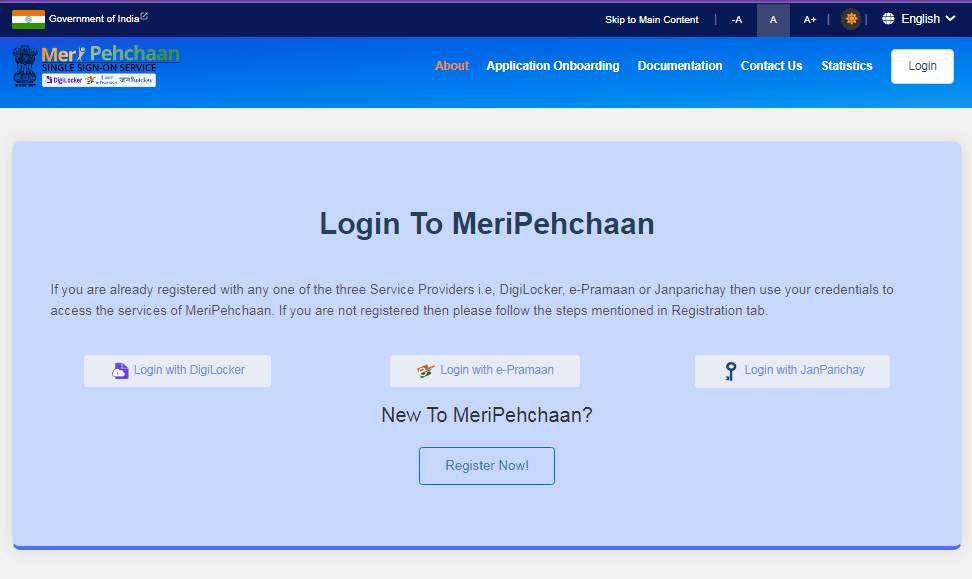Viewport: 972px width, 579px height.
Task: Choose Login with e-Pramaan
Action: [485, 371]
